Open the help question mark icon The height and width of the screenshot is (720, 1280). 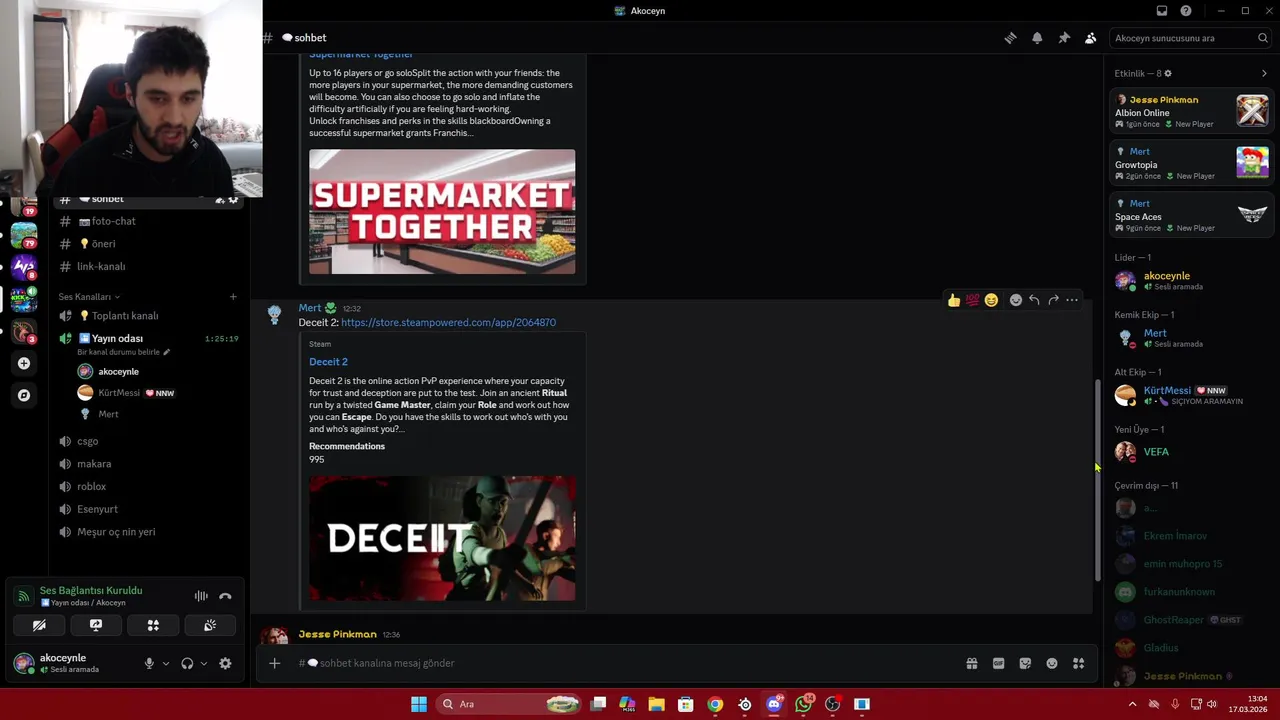1186,11
